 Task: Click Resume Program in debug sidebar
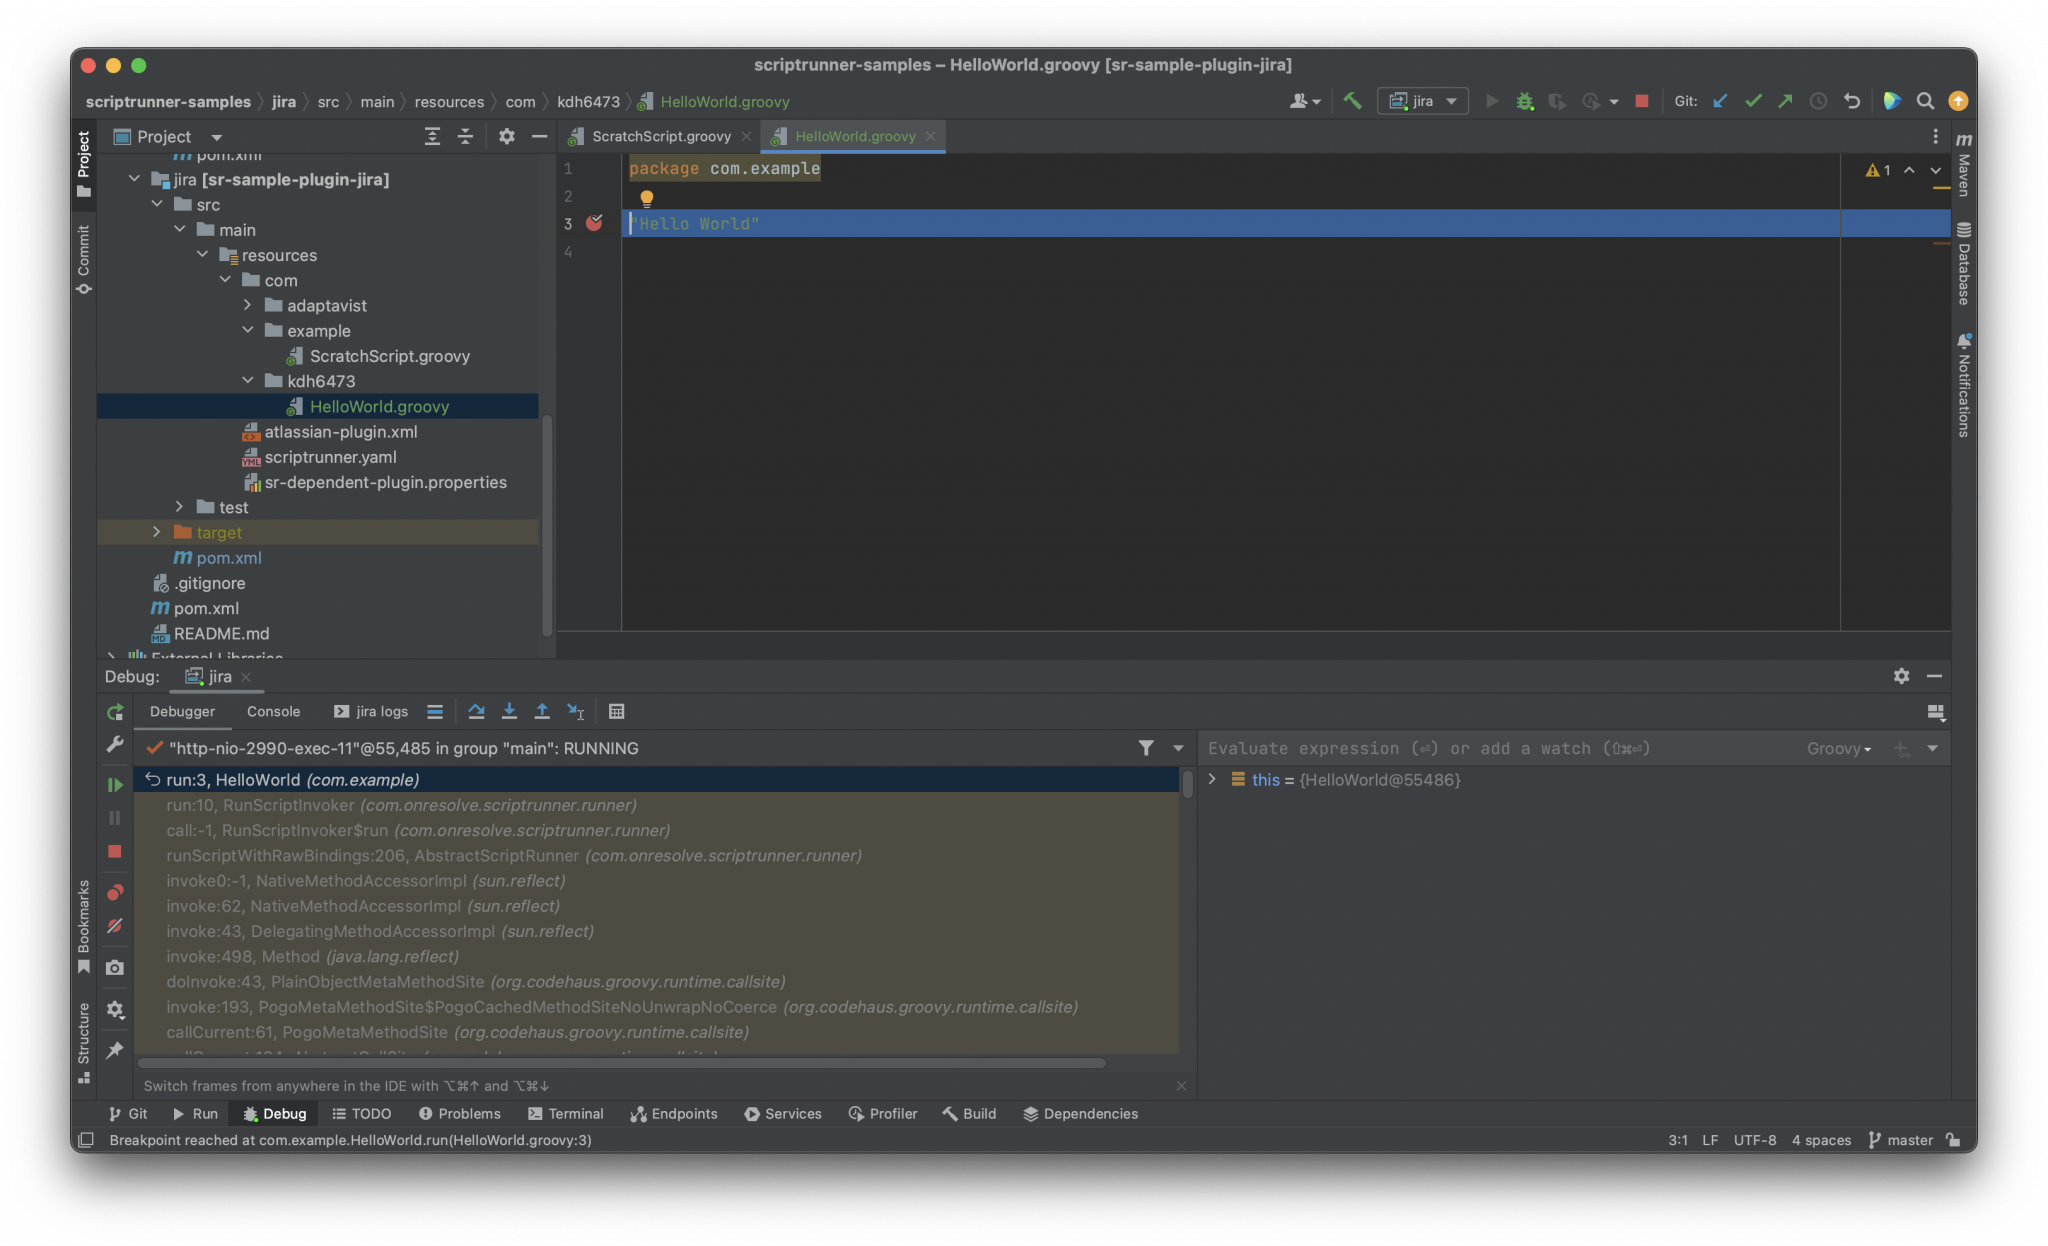pyautogui.click(x=115, y=785)
